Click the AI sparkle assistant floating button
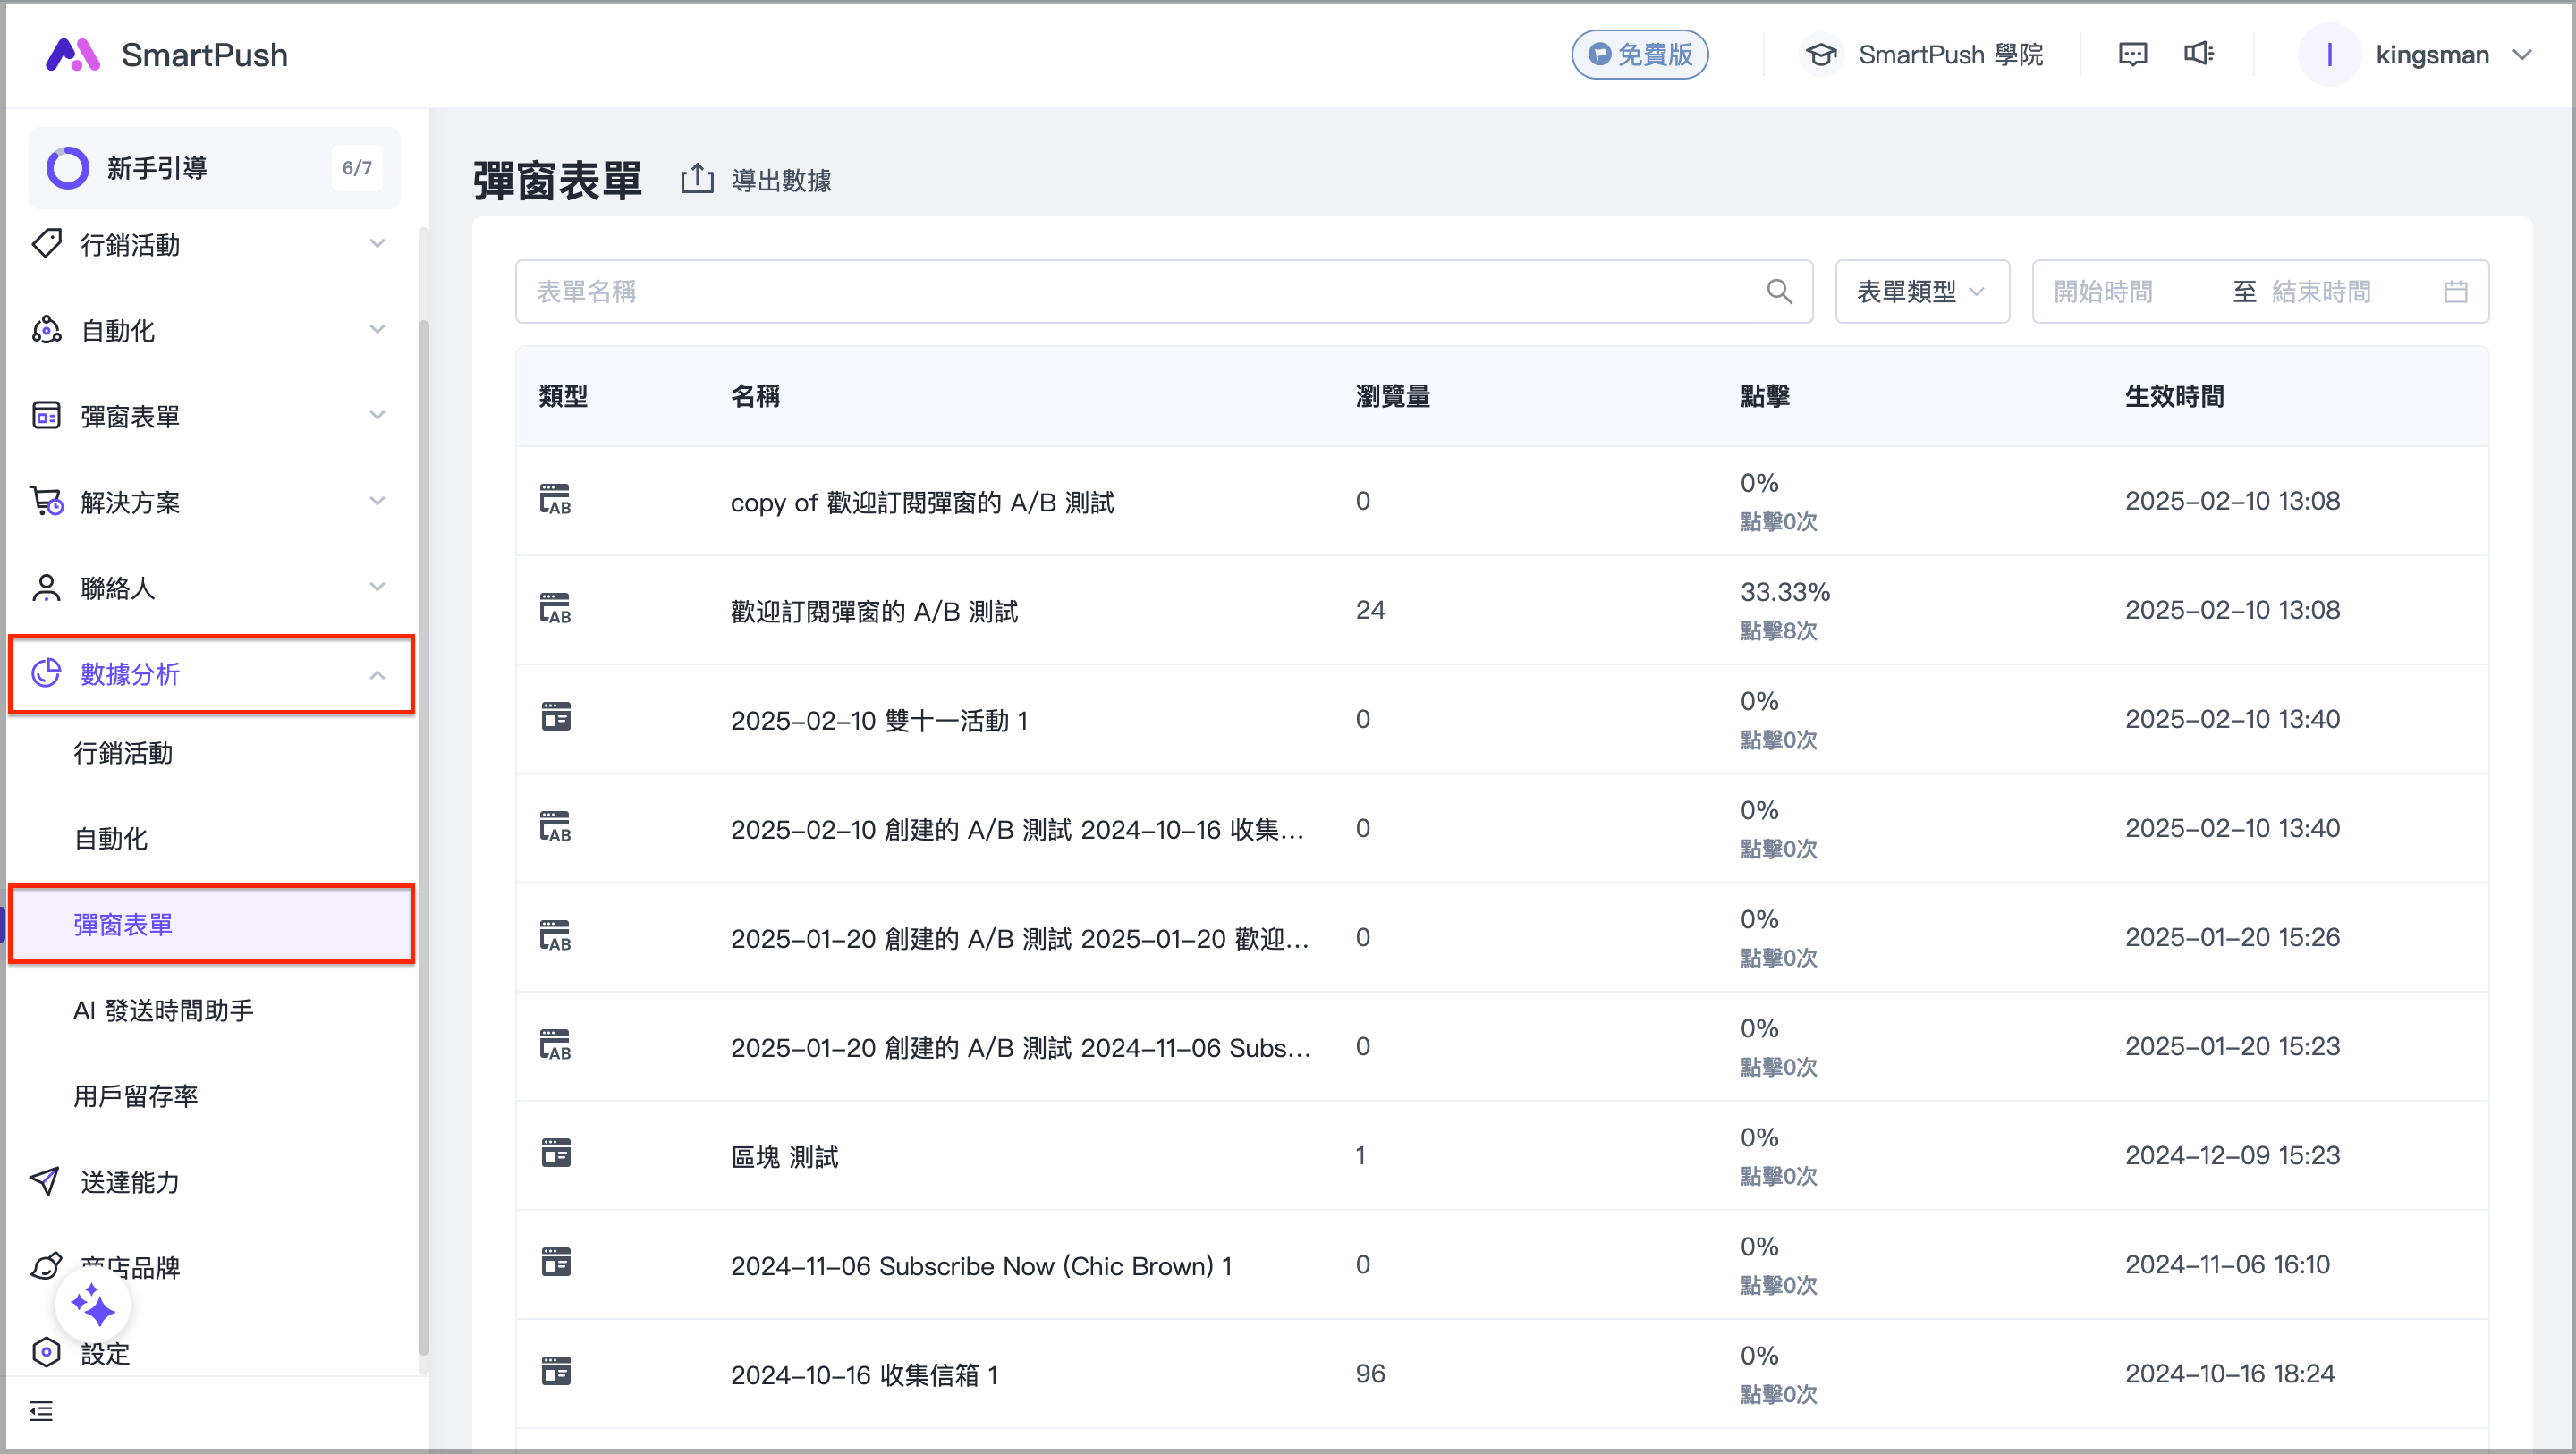Viewport: 2576px width, 1454px height. [93, 1305]
